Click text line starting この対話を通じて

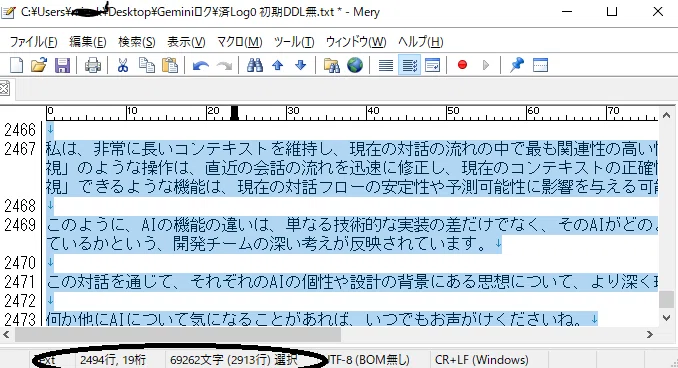tap(352, 282)
